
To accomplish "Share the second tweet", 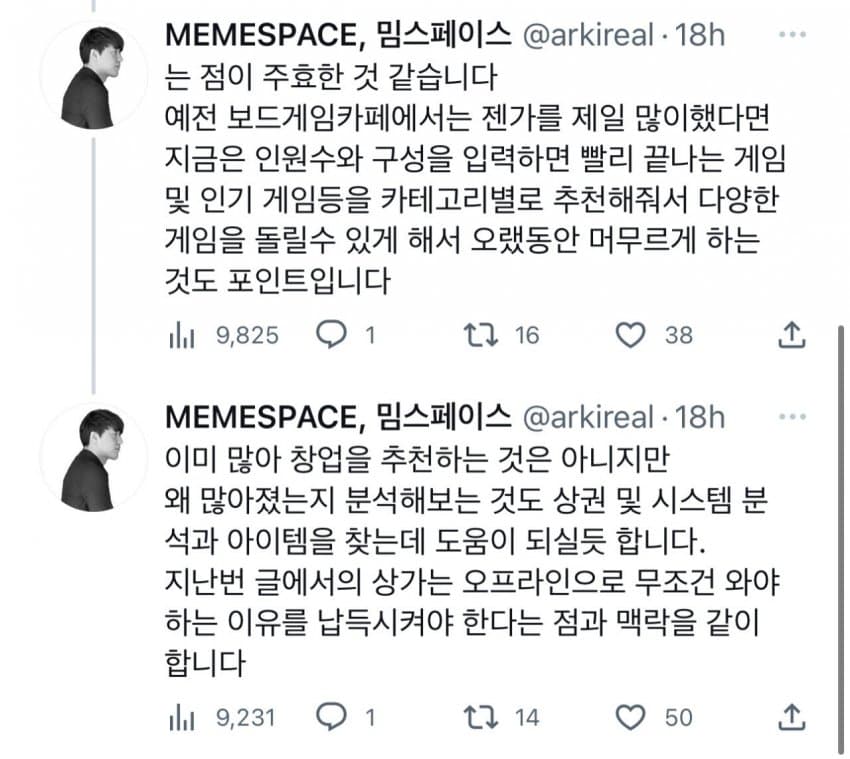I will tap(792, 716).
